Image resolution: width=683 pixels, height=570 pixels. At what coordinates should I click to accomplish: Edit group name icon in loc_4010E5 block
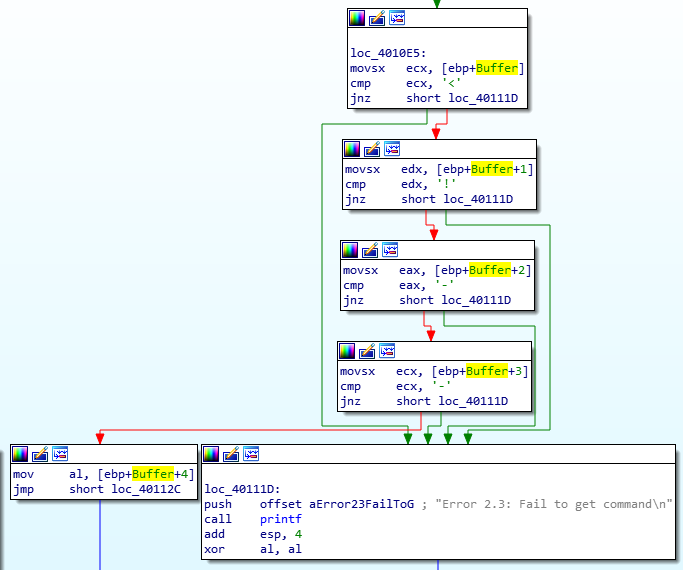377,18
